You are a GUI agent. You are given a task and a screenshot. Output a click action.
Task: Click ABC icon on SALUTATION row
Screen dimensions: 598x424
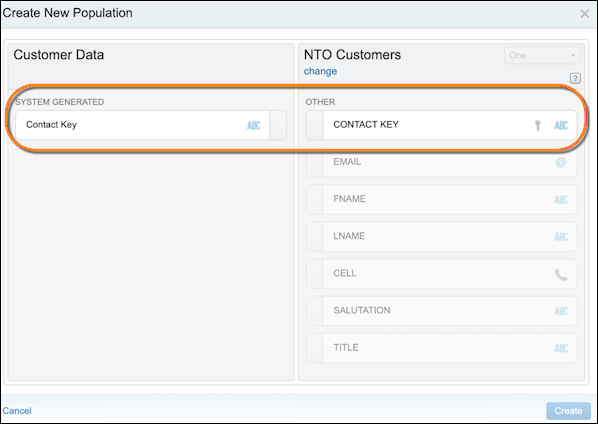click(x=561, y=311)
